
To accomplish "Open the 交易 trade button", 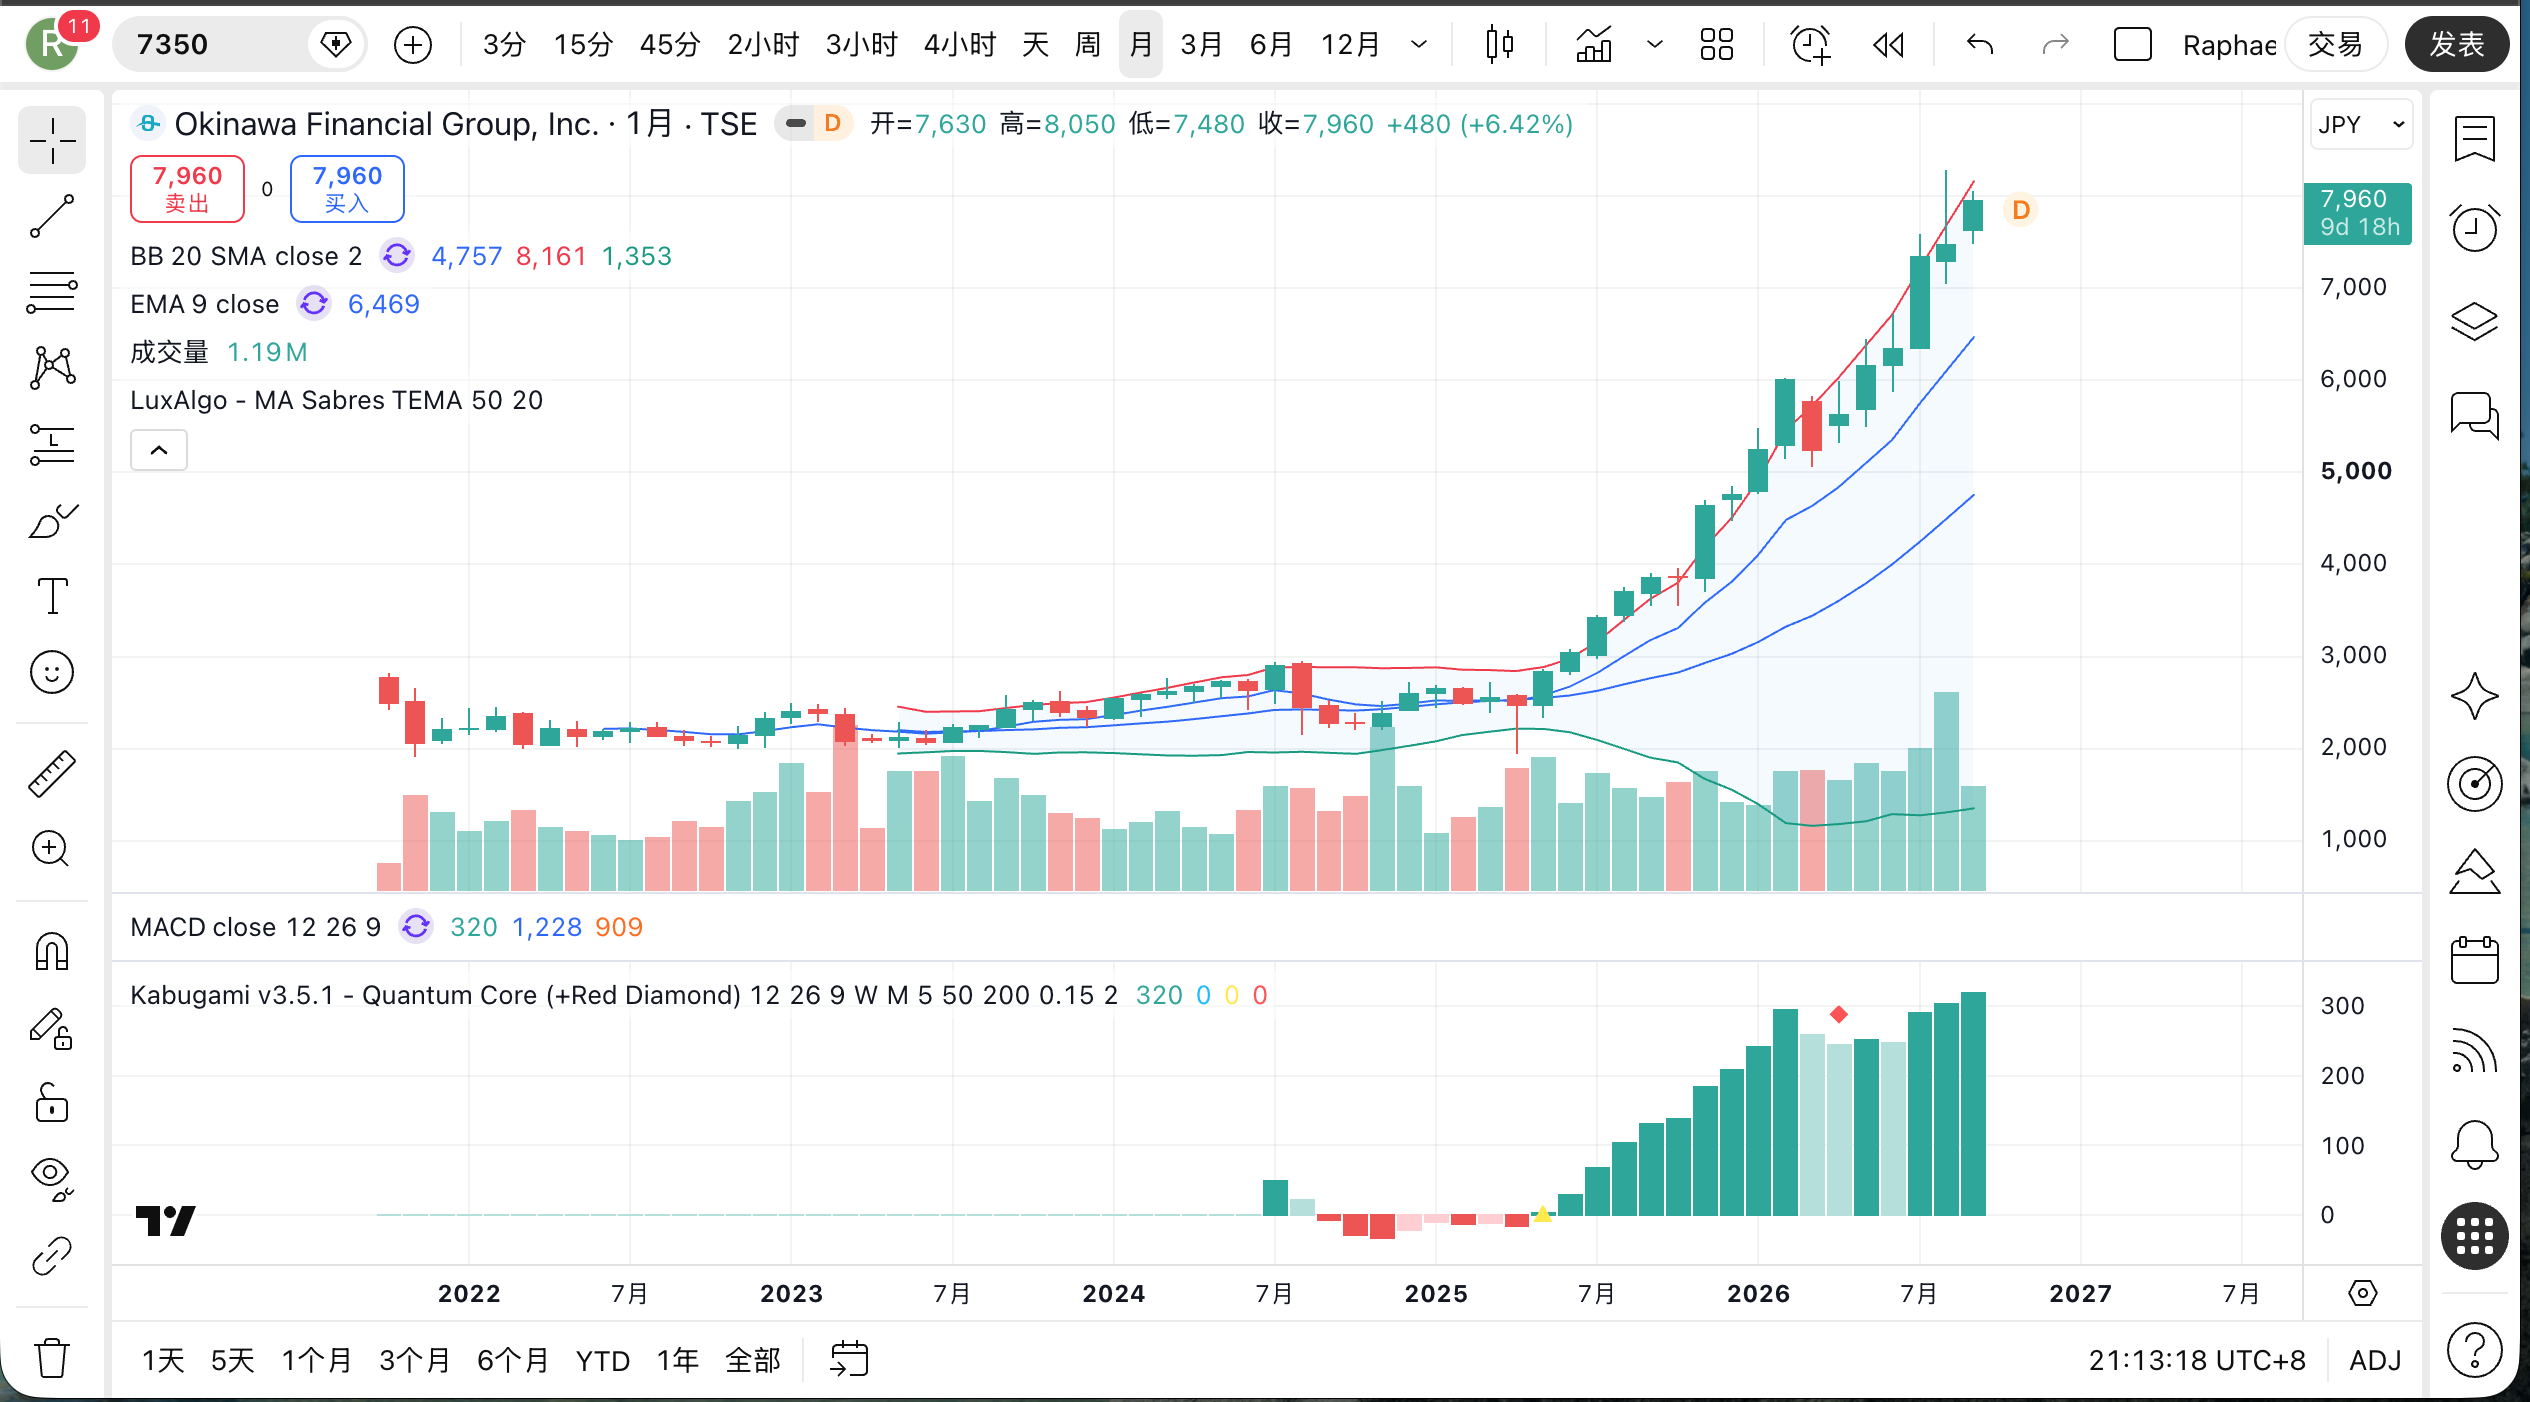I will pyautogui.click(x=2335, y=45).
